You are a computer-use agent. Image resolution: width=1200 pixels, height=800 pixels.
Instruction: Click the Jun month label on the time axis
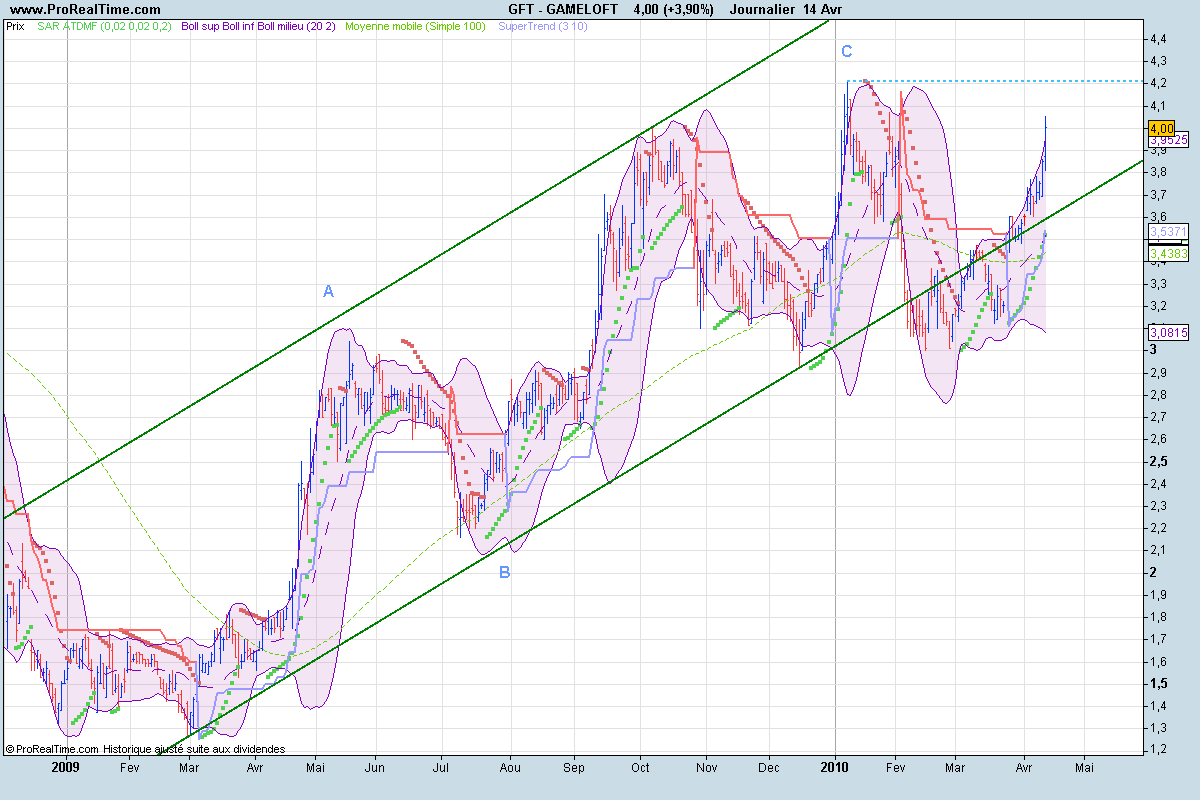coord(375,767)
